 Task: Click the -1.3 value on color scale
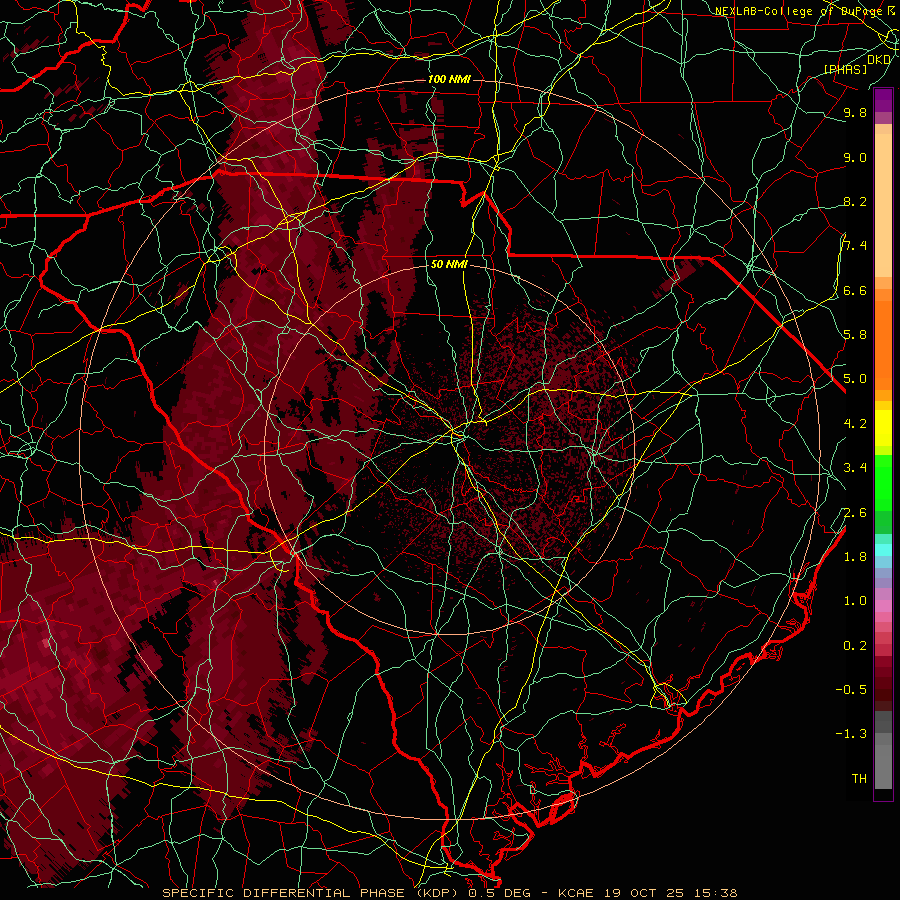click(x=851, y=734)
